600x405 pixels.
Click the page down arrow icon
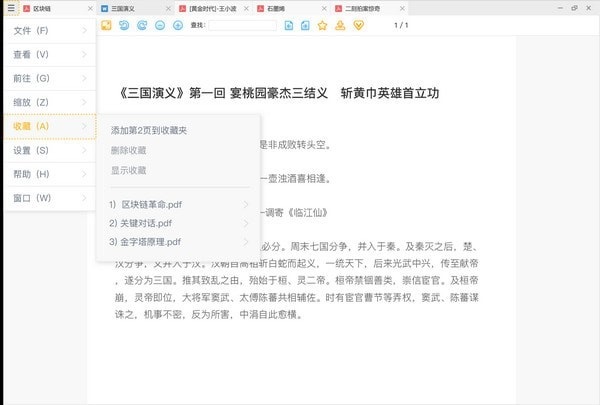(289, 25)
